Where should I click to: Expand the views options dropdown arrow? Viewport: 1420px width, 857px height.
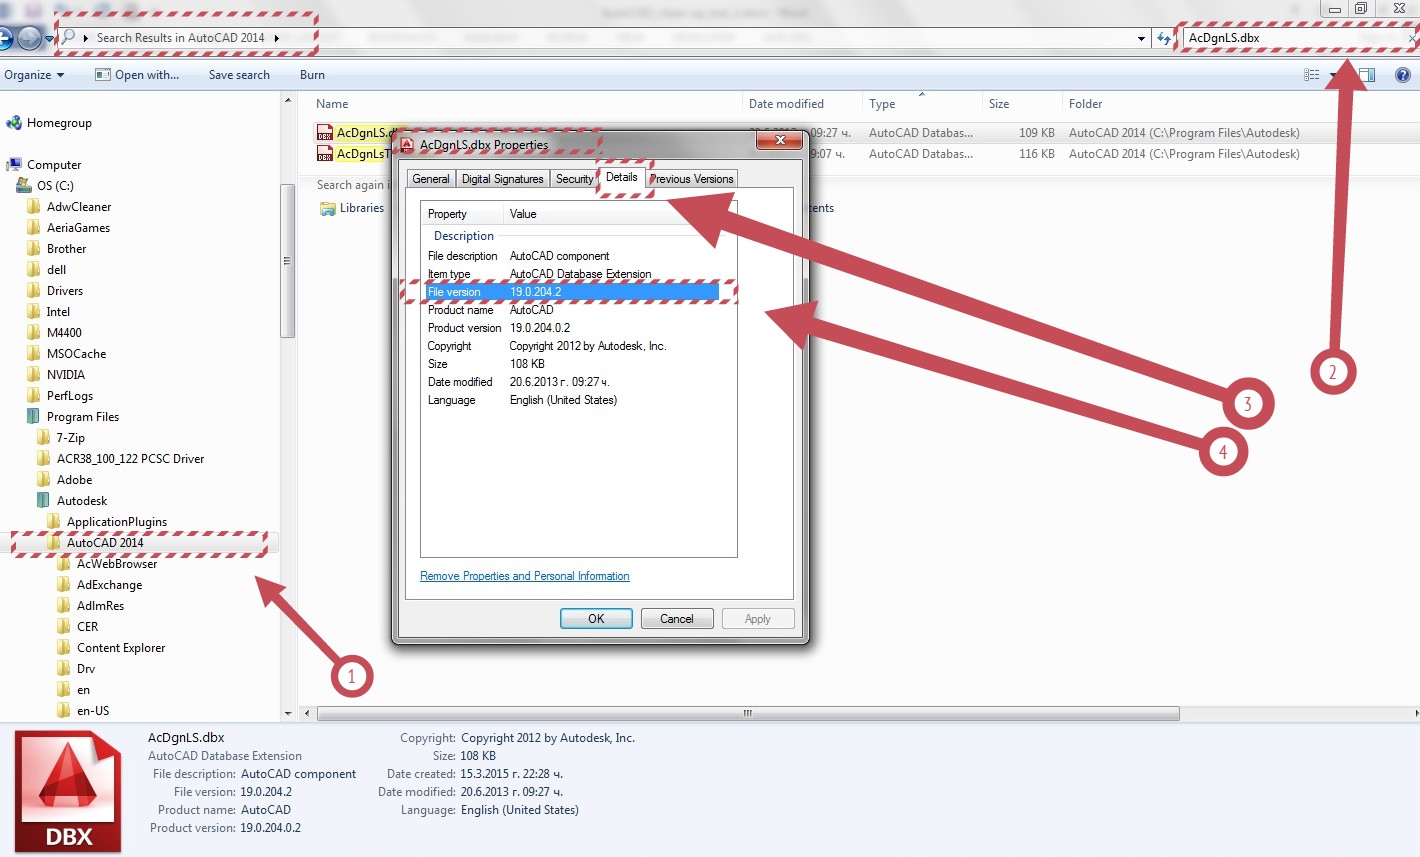pos(1332,75)
